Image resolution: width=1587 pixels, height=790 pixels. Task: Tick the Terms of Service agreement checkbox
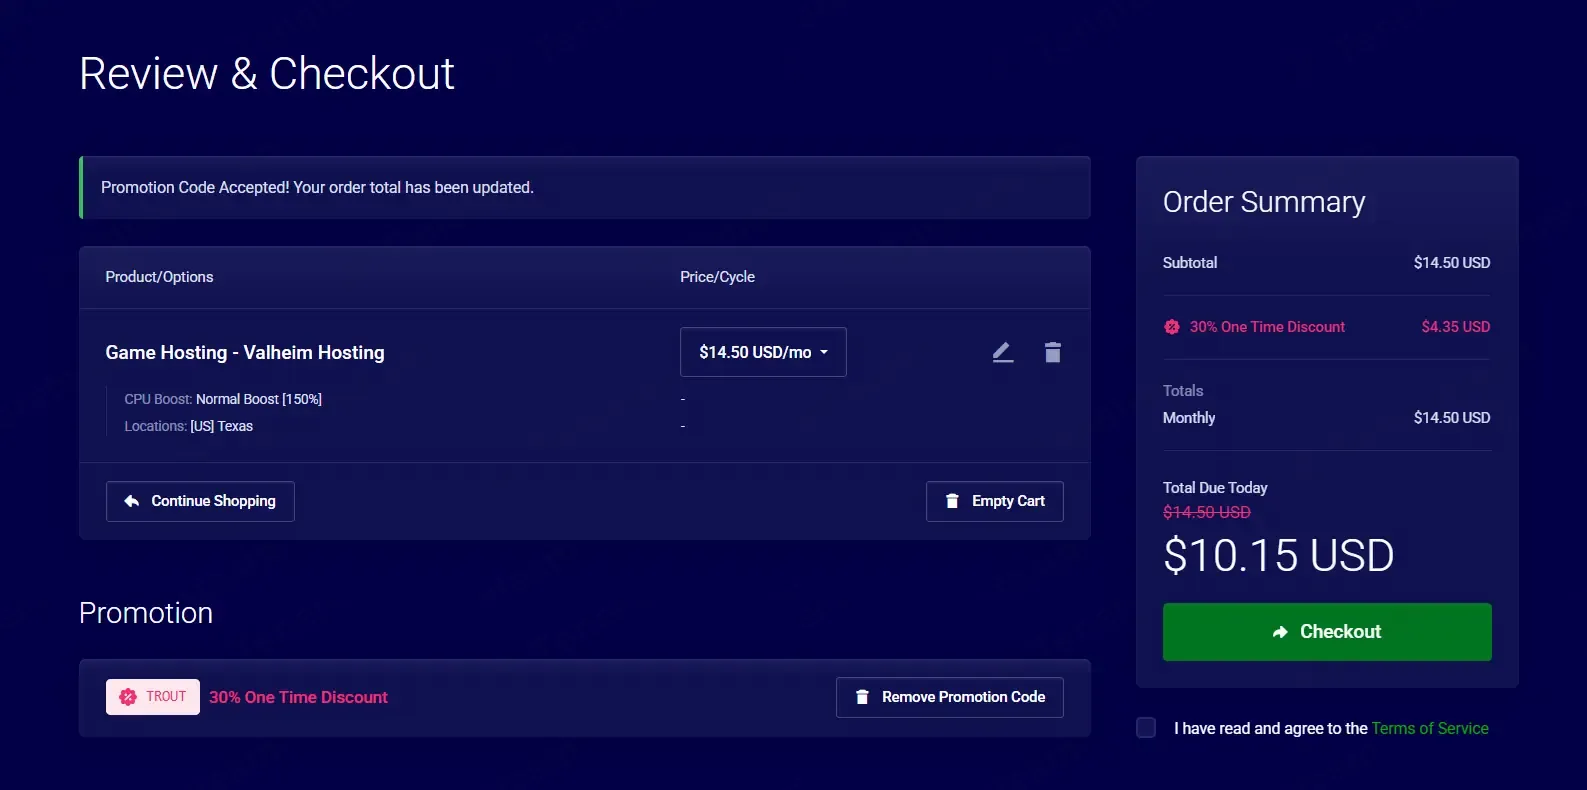(1146, 728)
